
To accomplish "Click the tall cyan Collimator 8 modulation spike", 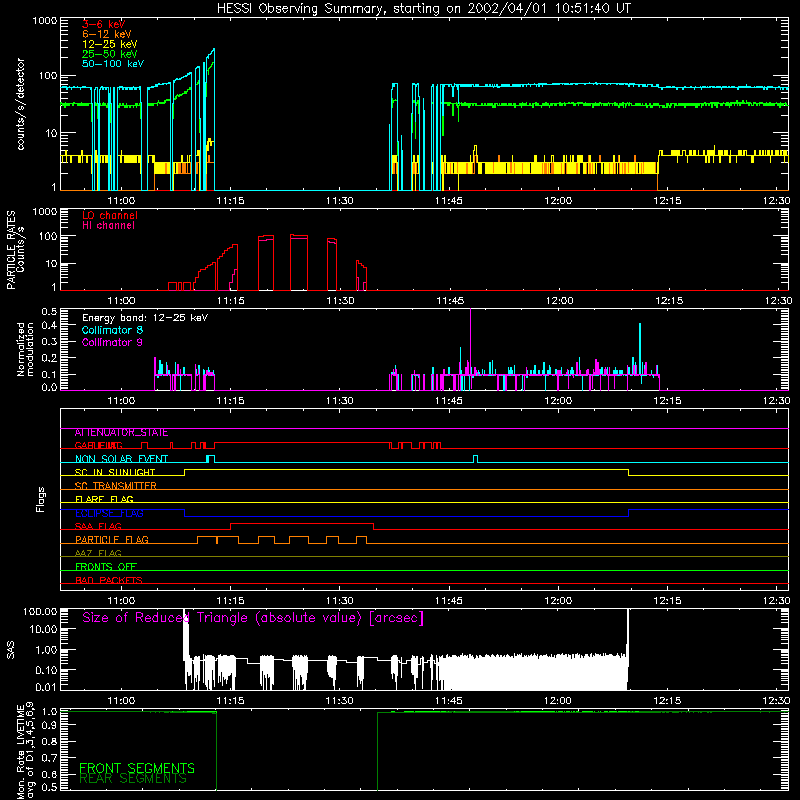I will pyautogui.click(x=640, y=347).
